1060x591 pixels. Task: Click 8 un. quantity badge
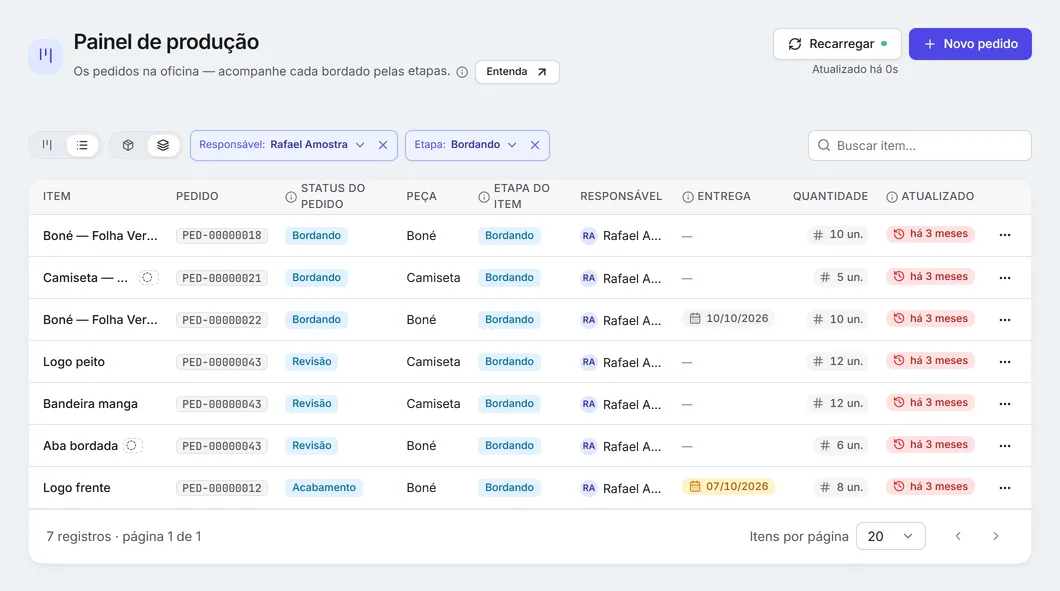[x=842, y=487]
